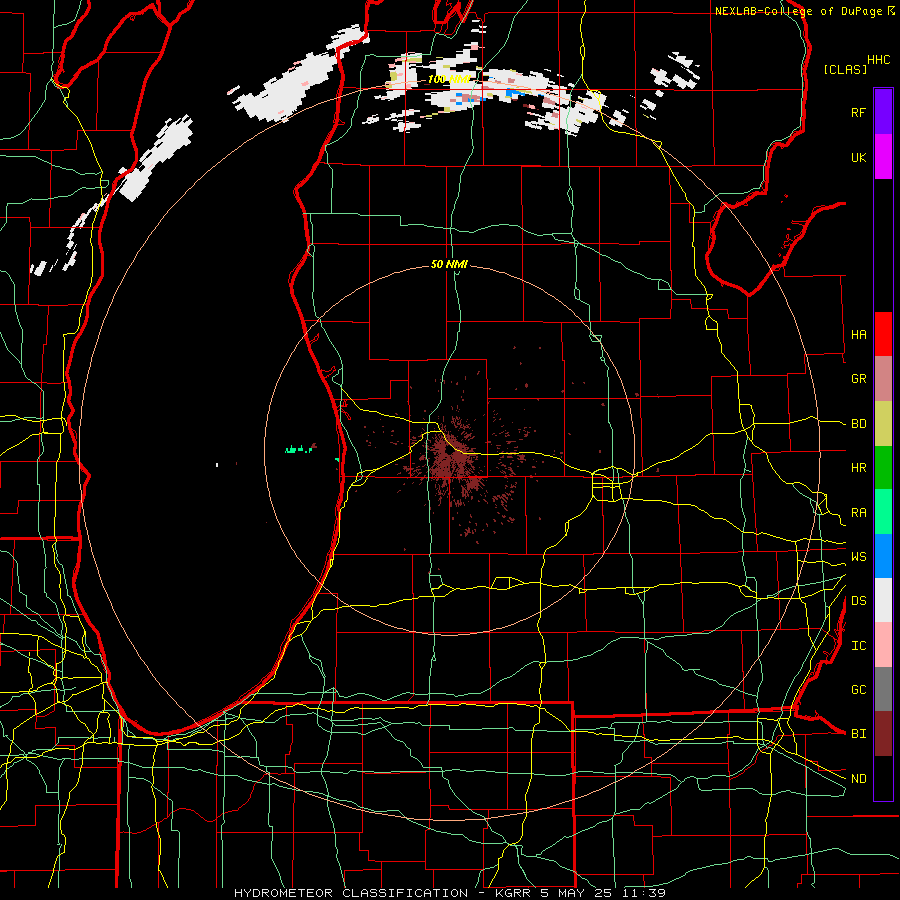Click the green rain echo over Lake Michigan
Screen dimensions: 900x900
(300, 448)
